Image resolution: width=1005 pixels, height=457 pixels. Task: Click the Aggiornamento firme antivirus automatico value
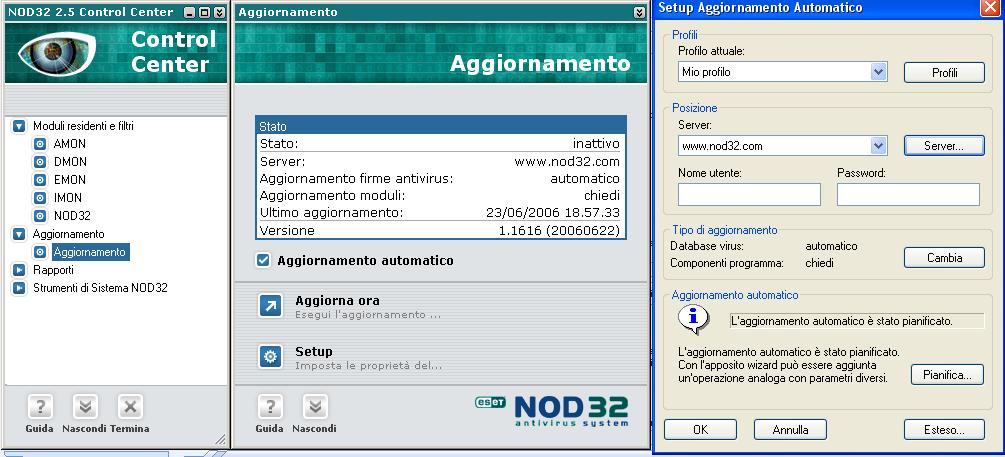click(x=585, y=178)
